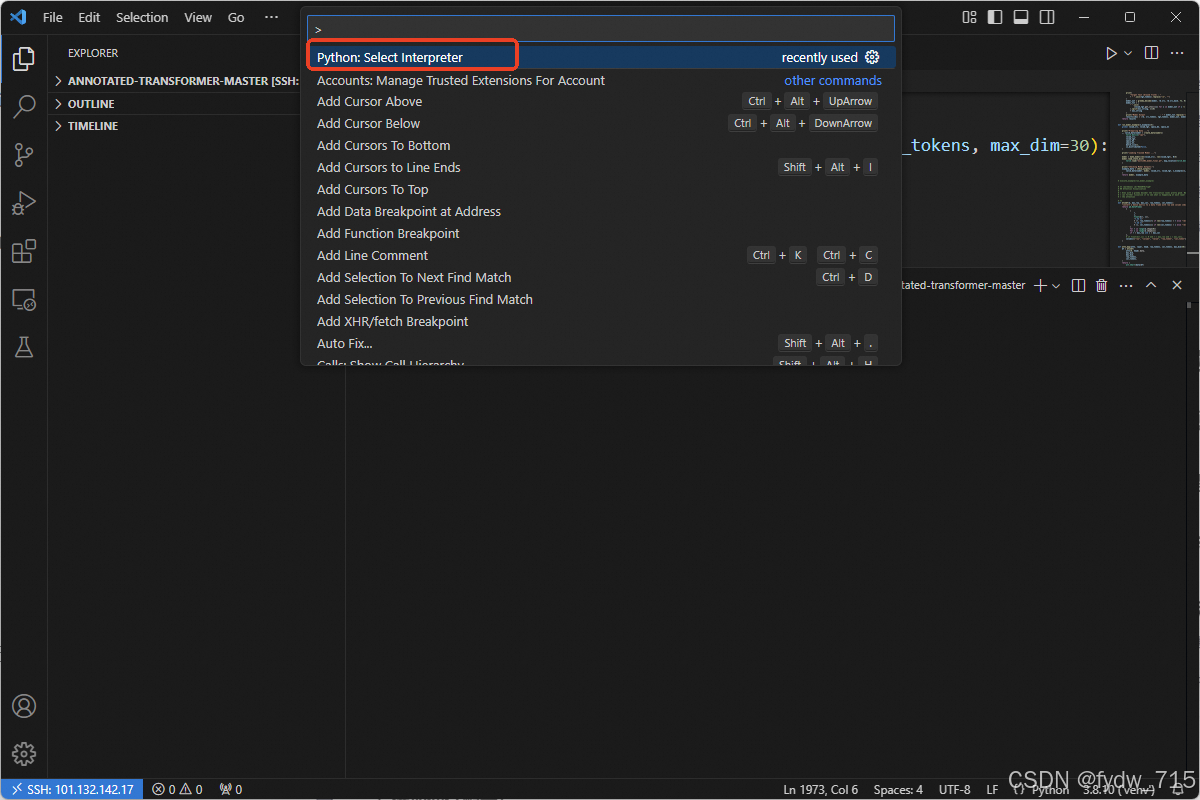Open the File menu

[x=53, y=17]
